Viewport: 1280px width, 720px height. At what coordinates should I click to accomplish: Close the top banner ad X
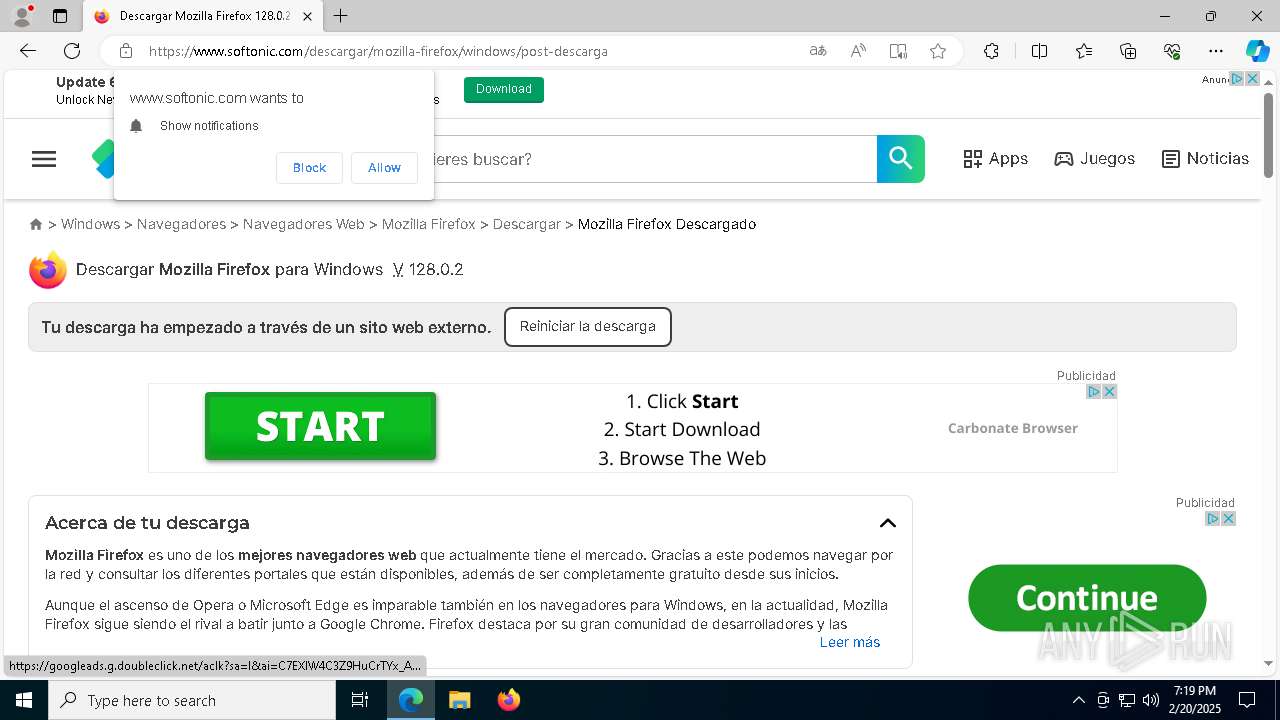coord(1252,79)
